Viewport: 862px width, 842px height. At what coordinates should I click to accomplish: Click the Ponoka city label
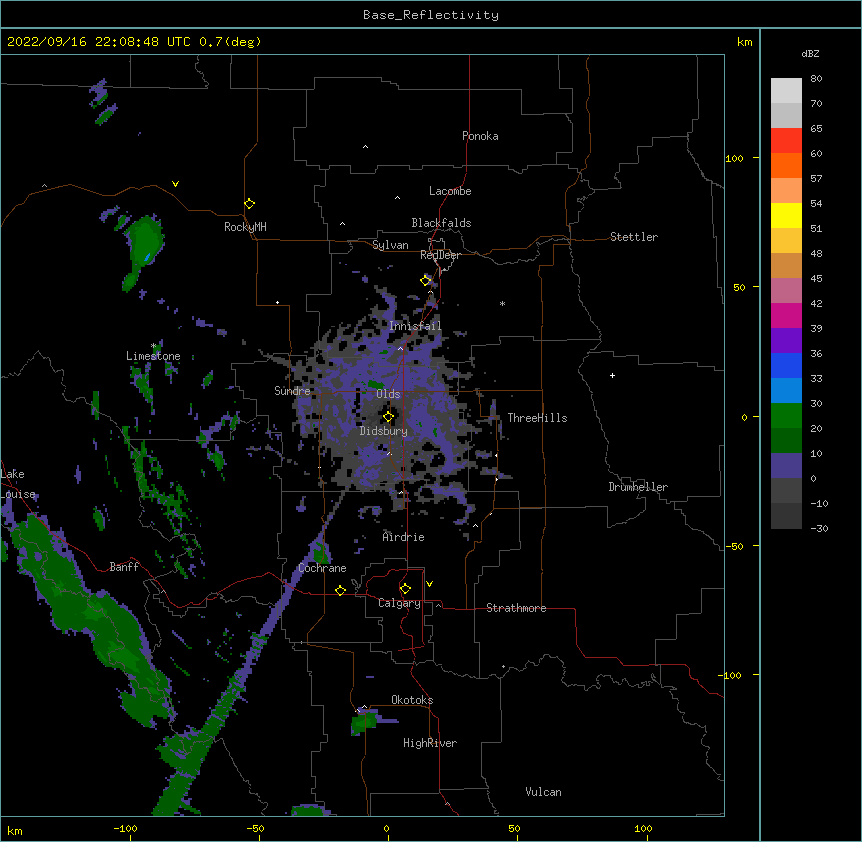point(480,136)
